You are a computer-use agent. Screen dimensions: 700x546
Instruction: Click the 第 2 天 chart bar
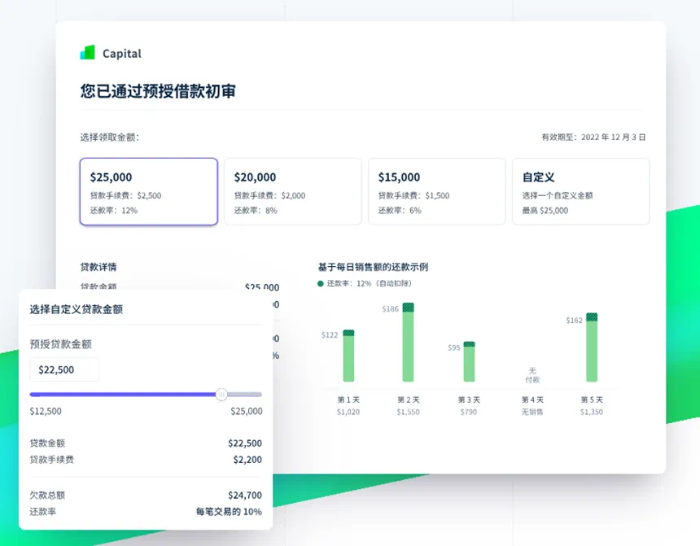tap(408, 342)
